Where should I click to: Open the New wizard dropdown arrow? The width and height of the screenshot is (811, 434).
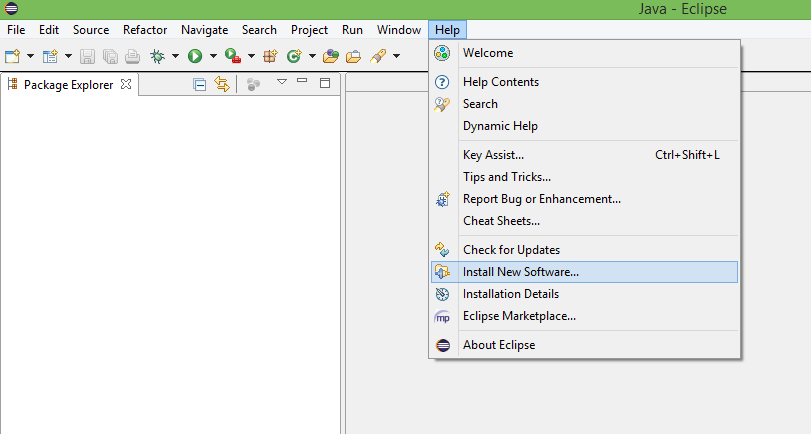coord(30,56)
